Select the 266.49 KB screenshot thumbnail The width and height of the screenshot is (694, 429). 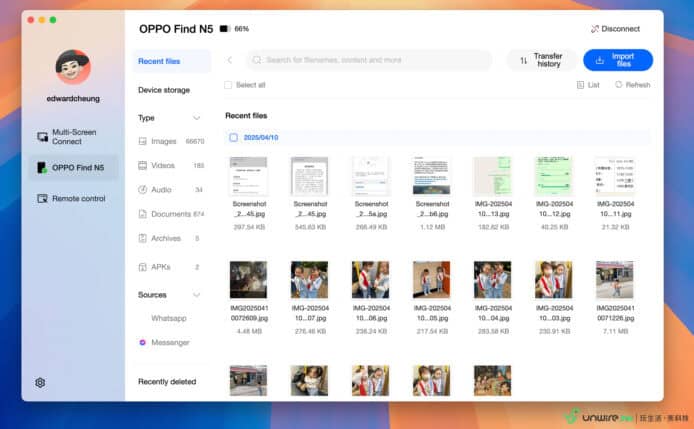pyautogui.click(x=370, y=176)
